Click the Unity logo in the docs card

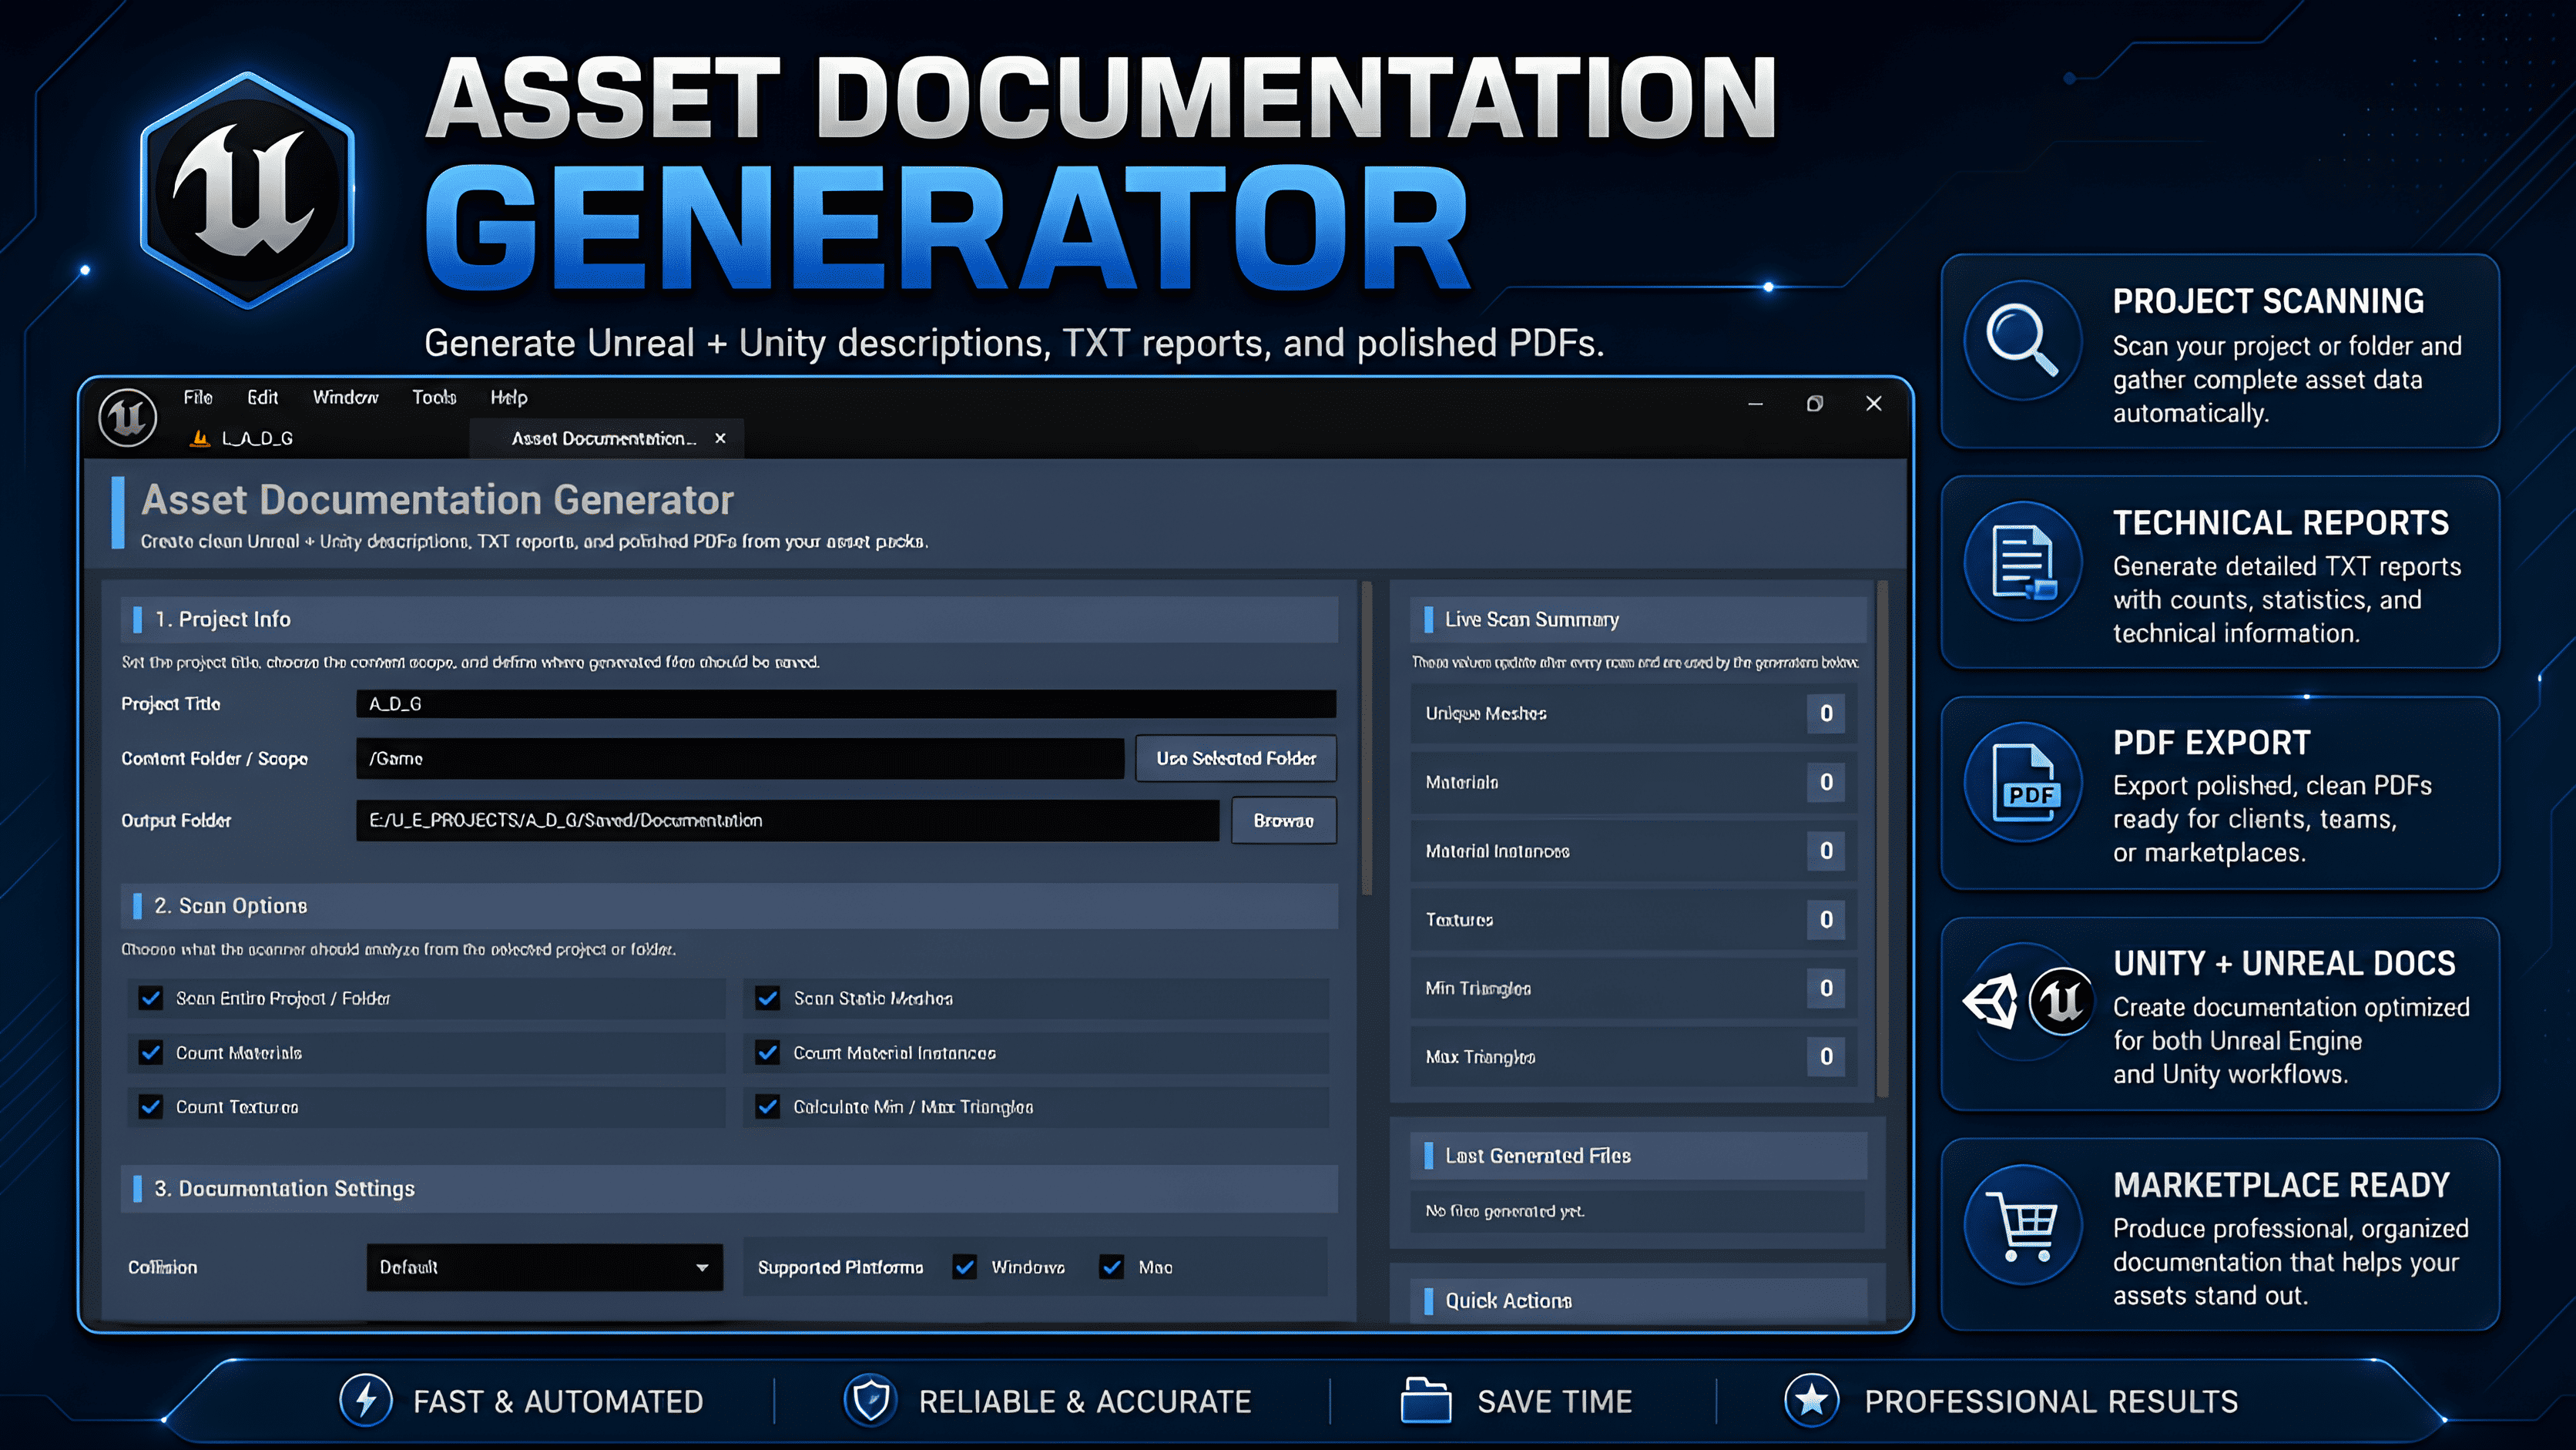[1991, 1001]
